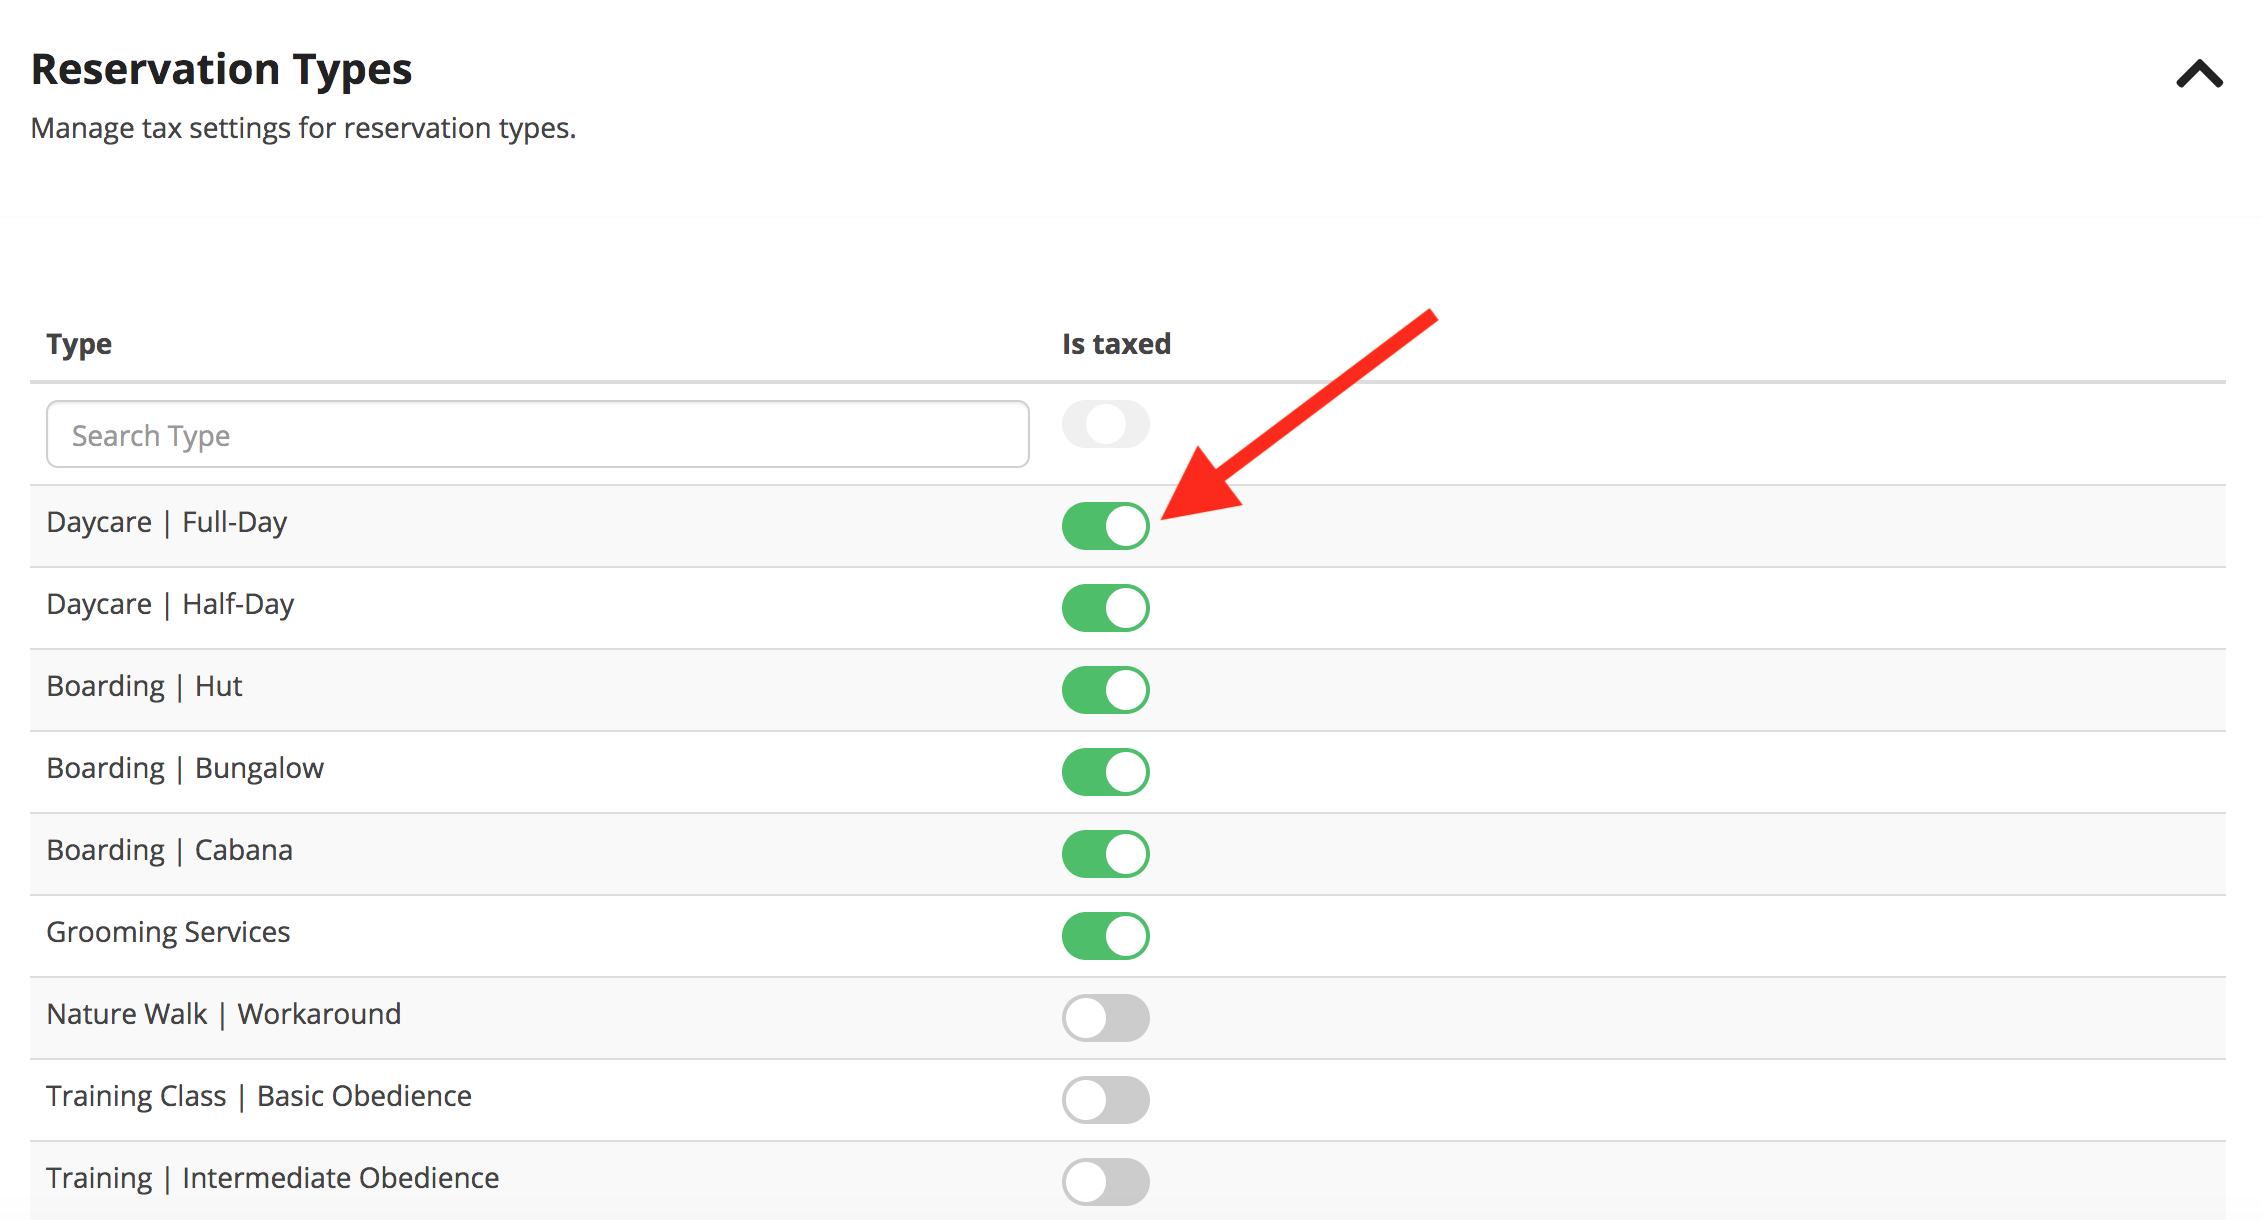2262x1220 pixels.
Task: Enable tax for Nature Walk Workaround
Action: 1105,1018
